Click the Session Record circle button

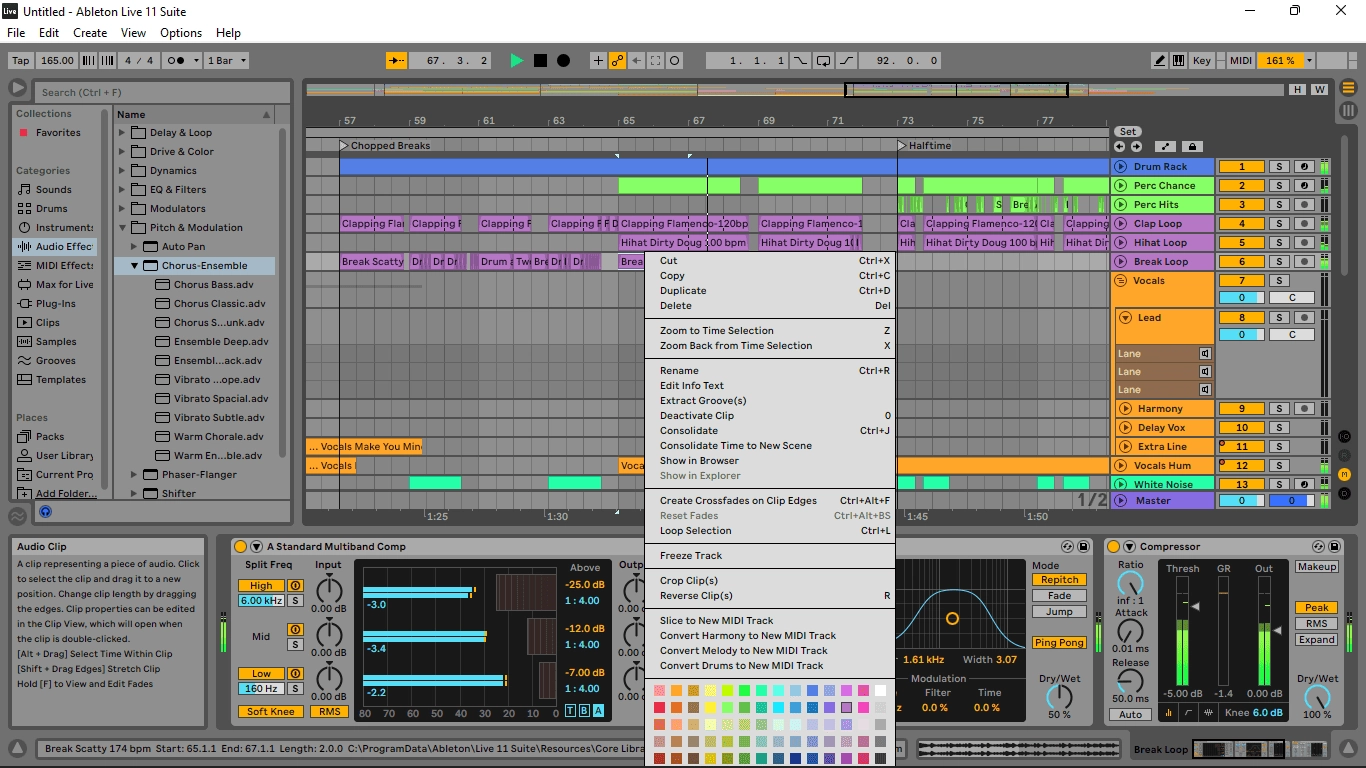tap(675, 61)
